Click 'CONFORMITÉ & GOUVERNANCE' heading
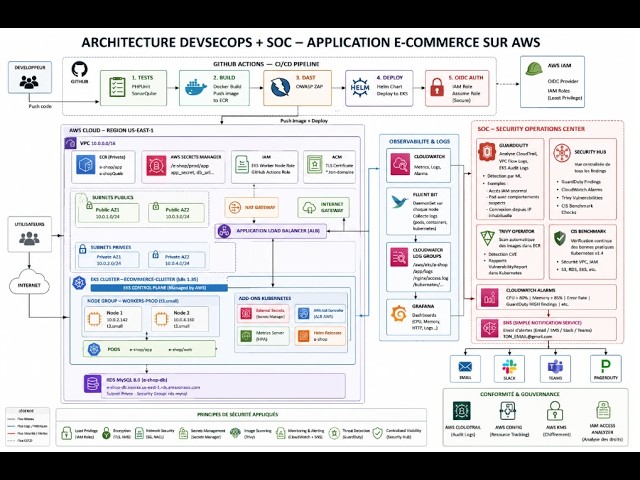Viewport: 640px width, 480px height. pos(520,394)
